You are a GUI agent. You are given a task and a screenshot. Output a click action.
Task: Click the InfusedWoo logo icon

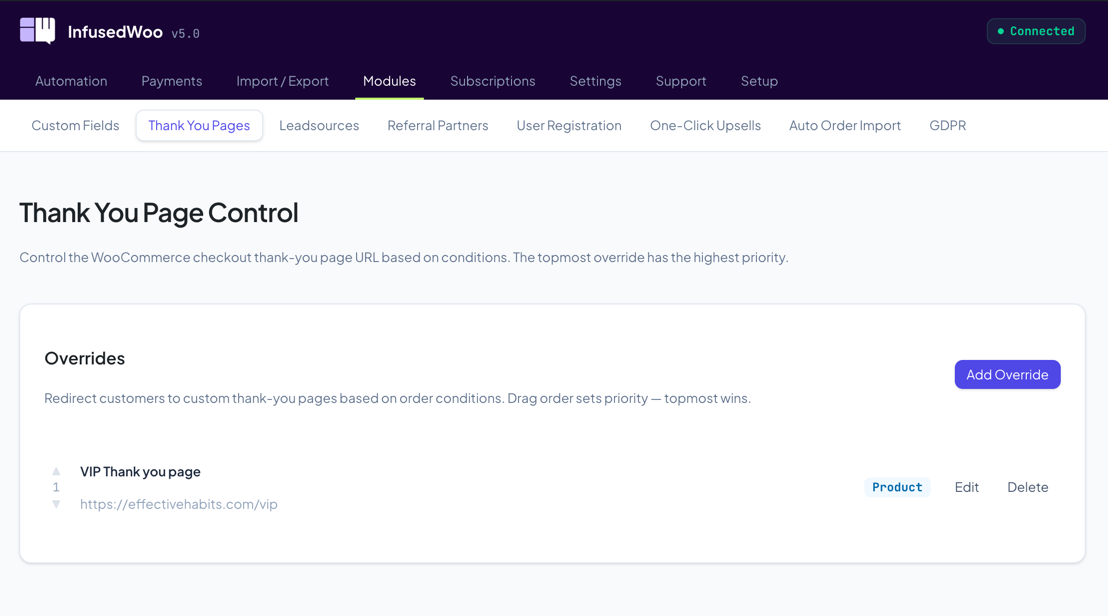click(36, 31)
